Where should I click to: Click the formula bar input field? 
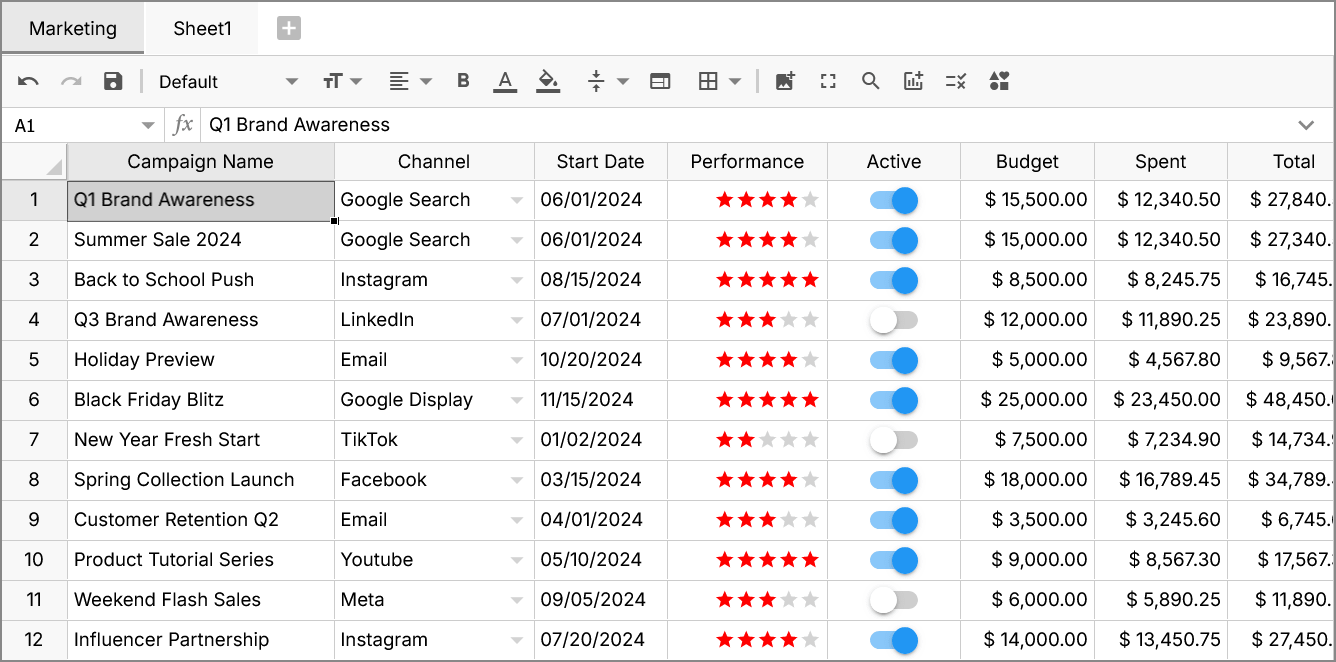coord(745,125)
